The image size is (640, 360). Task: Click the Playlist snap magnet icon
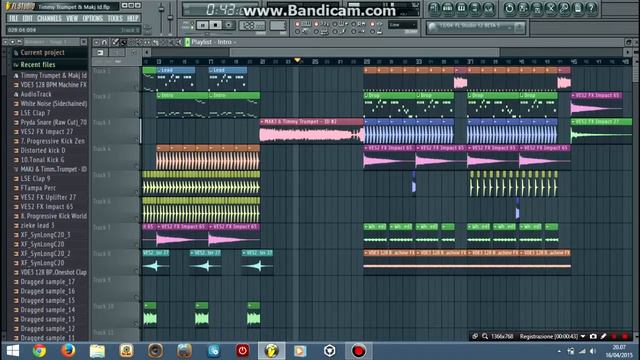(x=104, y=42)
